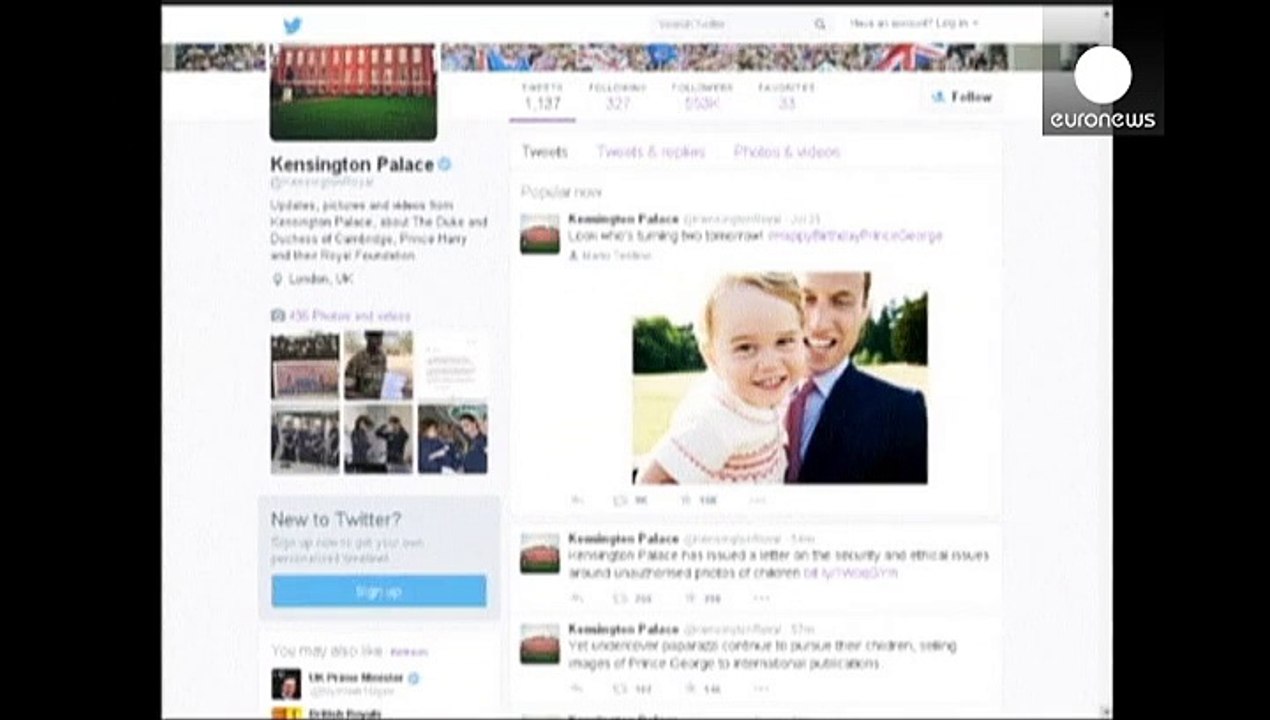Click the avatar on the birthday tweet
The height and width of the screenshot is (720, 1270).
point(540,234)
